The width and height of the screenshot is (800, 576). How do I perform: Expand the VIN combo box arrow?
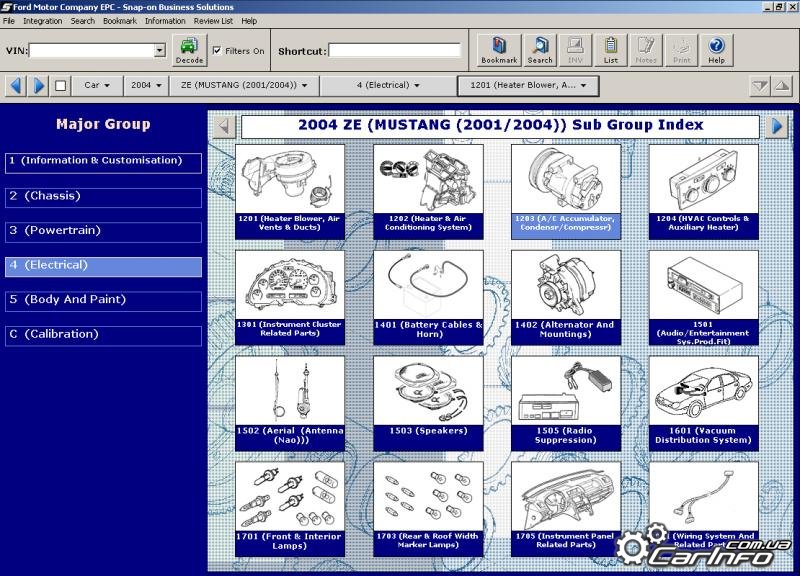[x=160, y=50]
